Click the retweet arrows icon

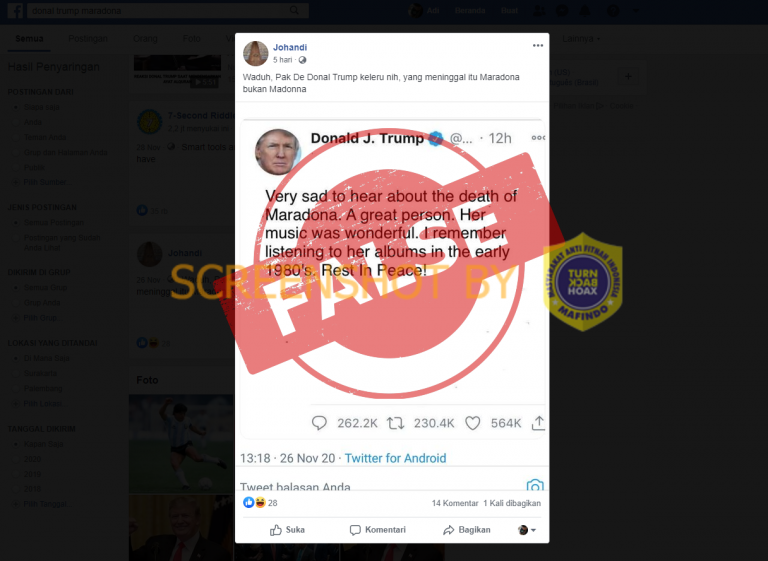395,423
